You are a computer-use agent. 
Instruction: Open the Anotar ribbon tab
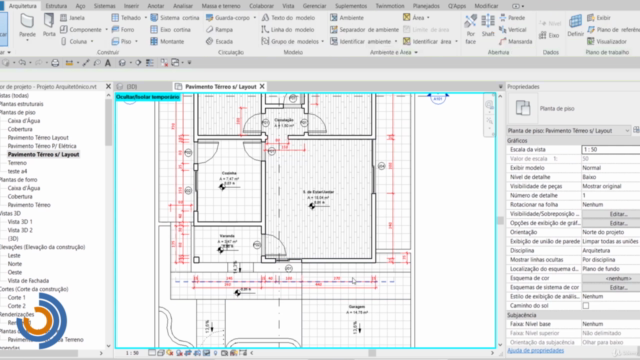156,6
